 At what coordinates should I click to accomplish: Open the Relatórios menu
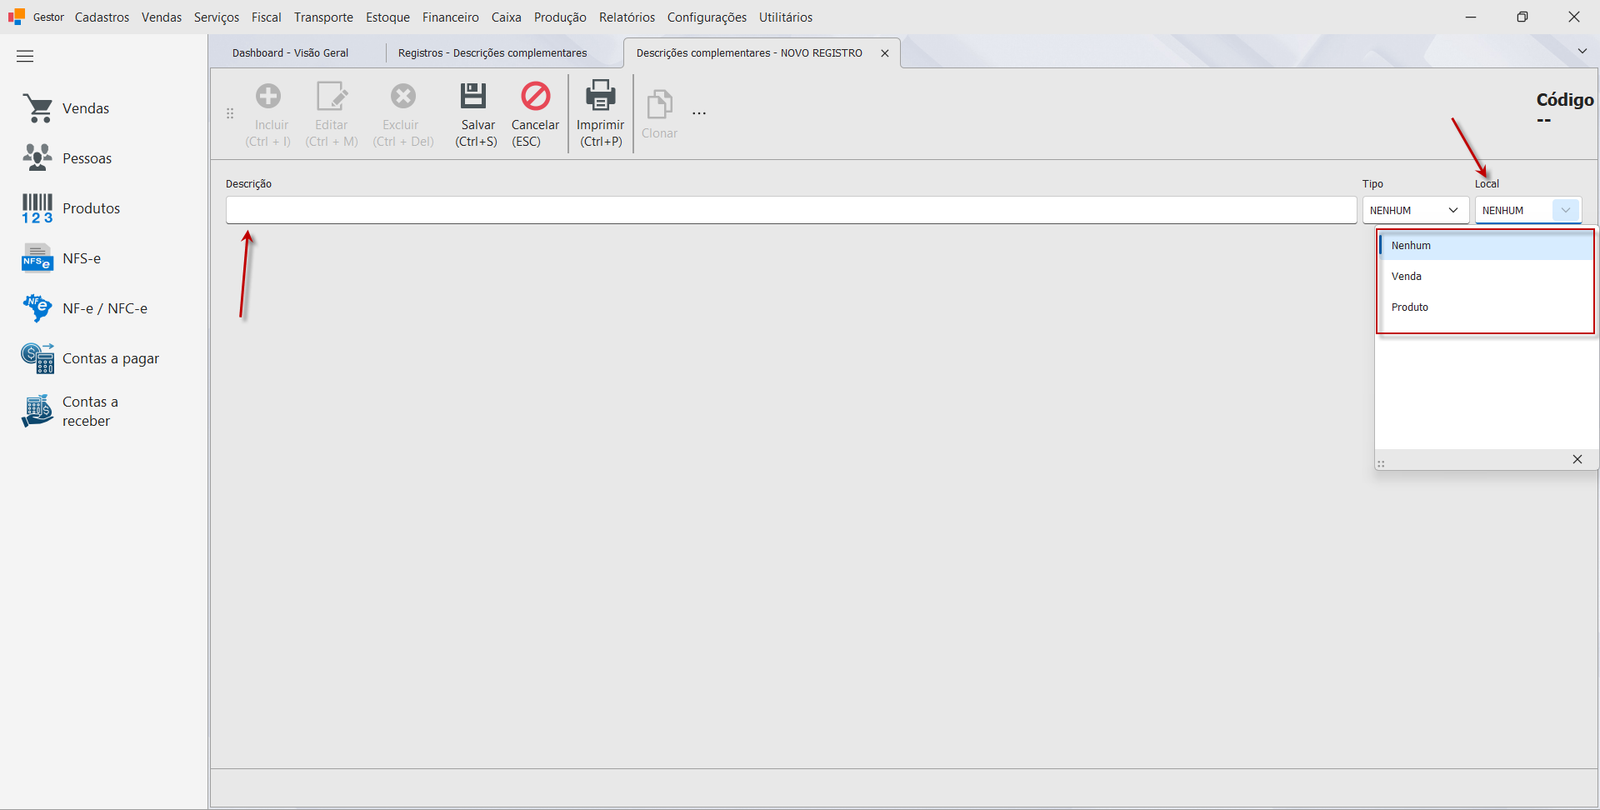pos(627,17)
